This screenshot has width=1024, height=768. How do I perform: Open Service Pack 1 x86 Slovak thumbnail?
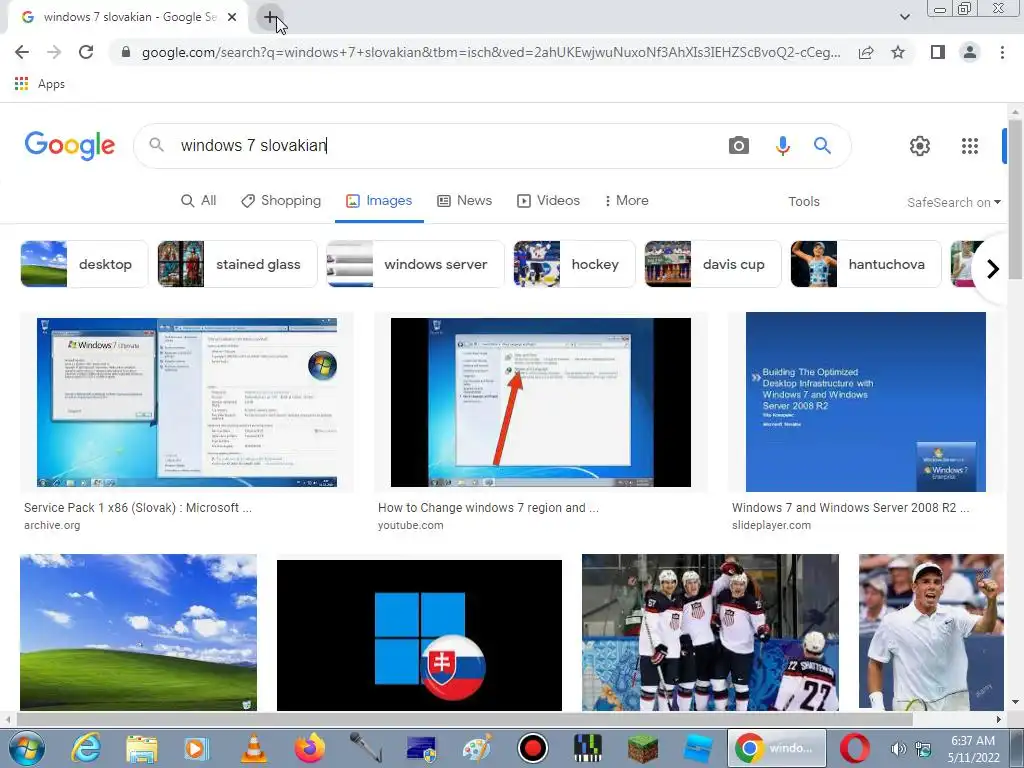187,402
